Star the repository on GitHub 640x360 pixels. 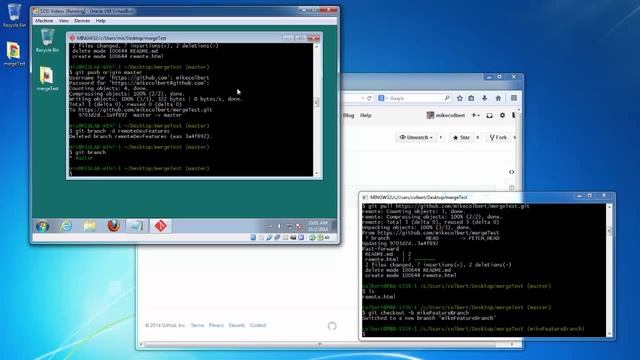coord(461,138)
